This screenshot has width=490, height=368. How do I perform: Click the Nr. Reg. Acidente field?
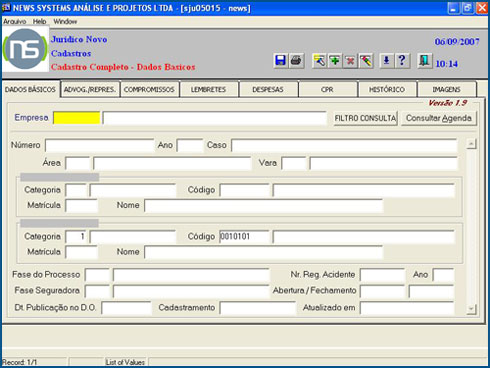pyautogui.click(x=383, y=275)
